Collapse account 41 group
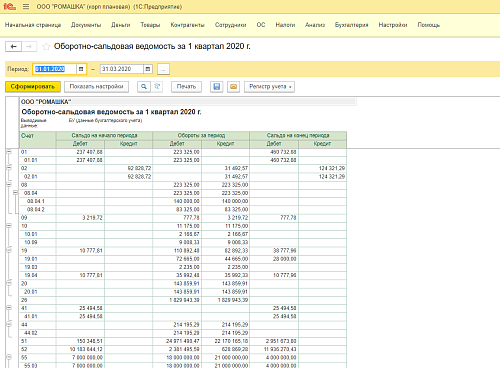 [x=9, y=308]
